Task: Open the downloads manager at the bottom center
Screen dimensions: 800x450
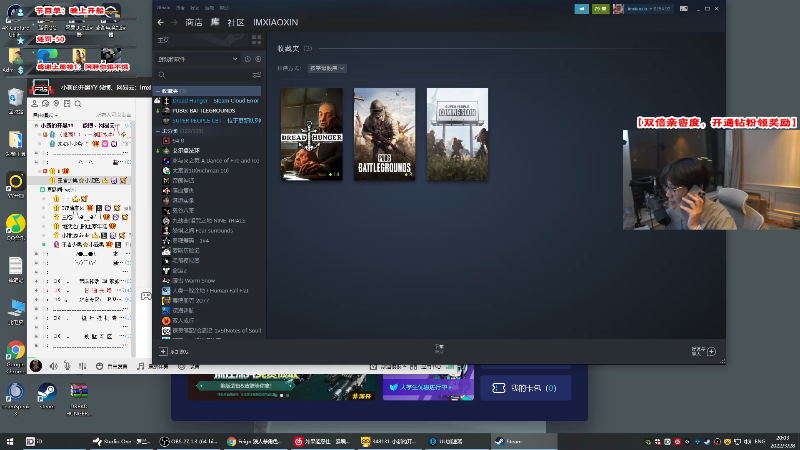Action: click(439, 349)
